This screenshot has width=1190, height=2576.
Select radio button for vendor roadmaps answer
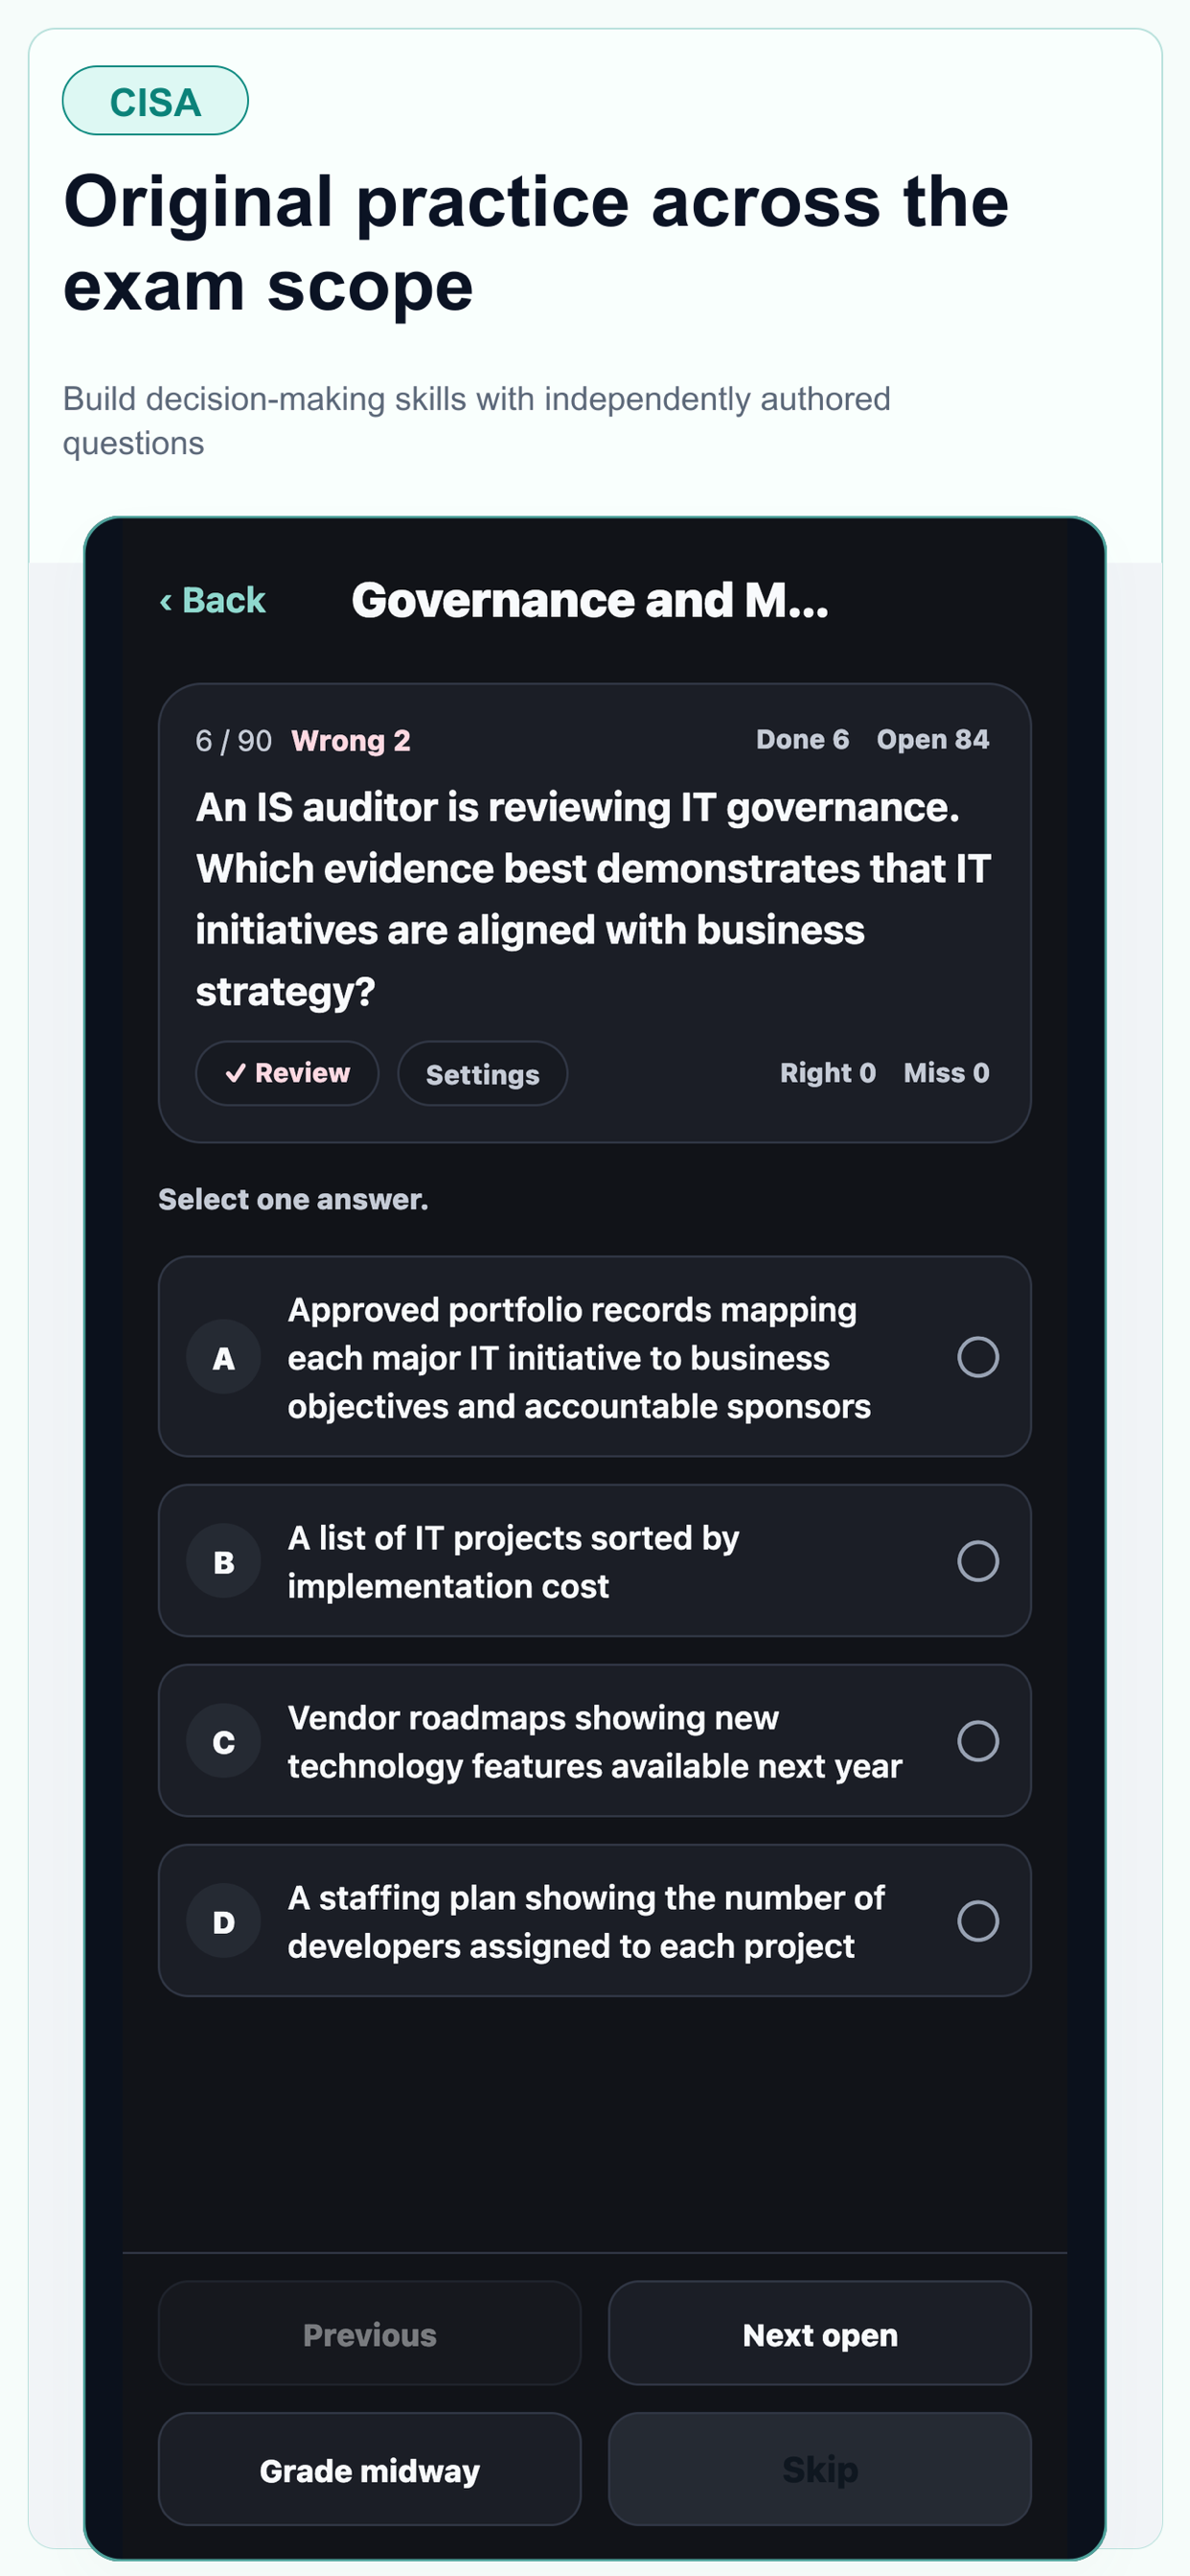978,1741
